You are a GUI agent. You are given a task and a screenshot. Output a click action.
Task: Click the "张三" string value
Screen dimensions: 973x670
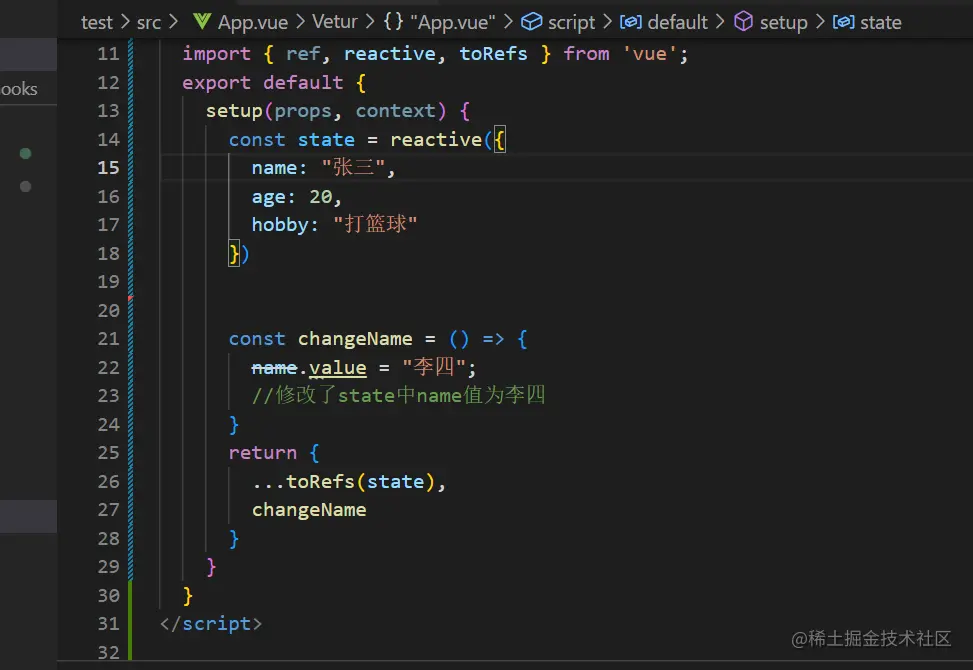click(354, 168)
